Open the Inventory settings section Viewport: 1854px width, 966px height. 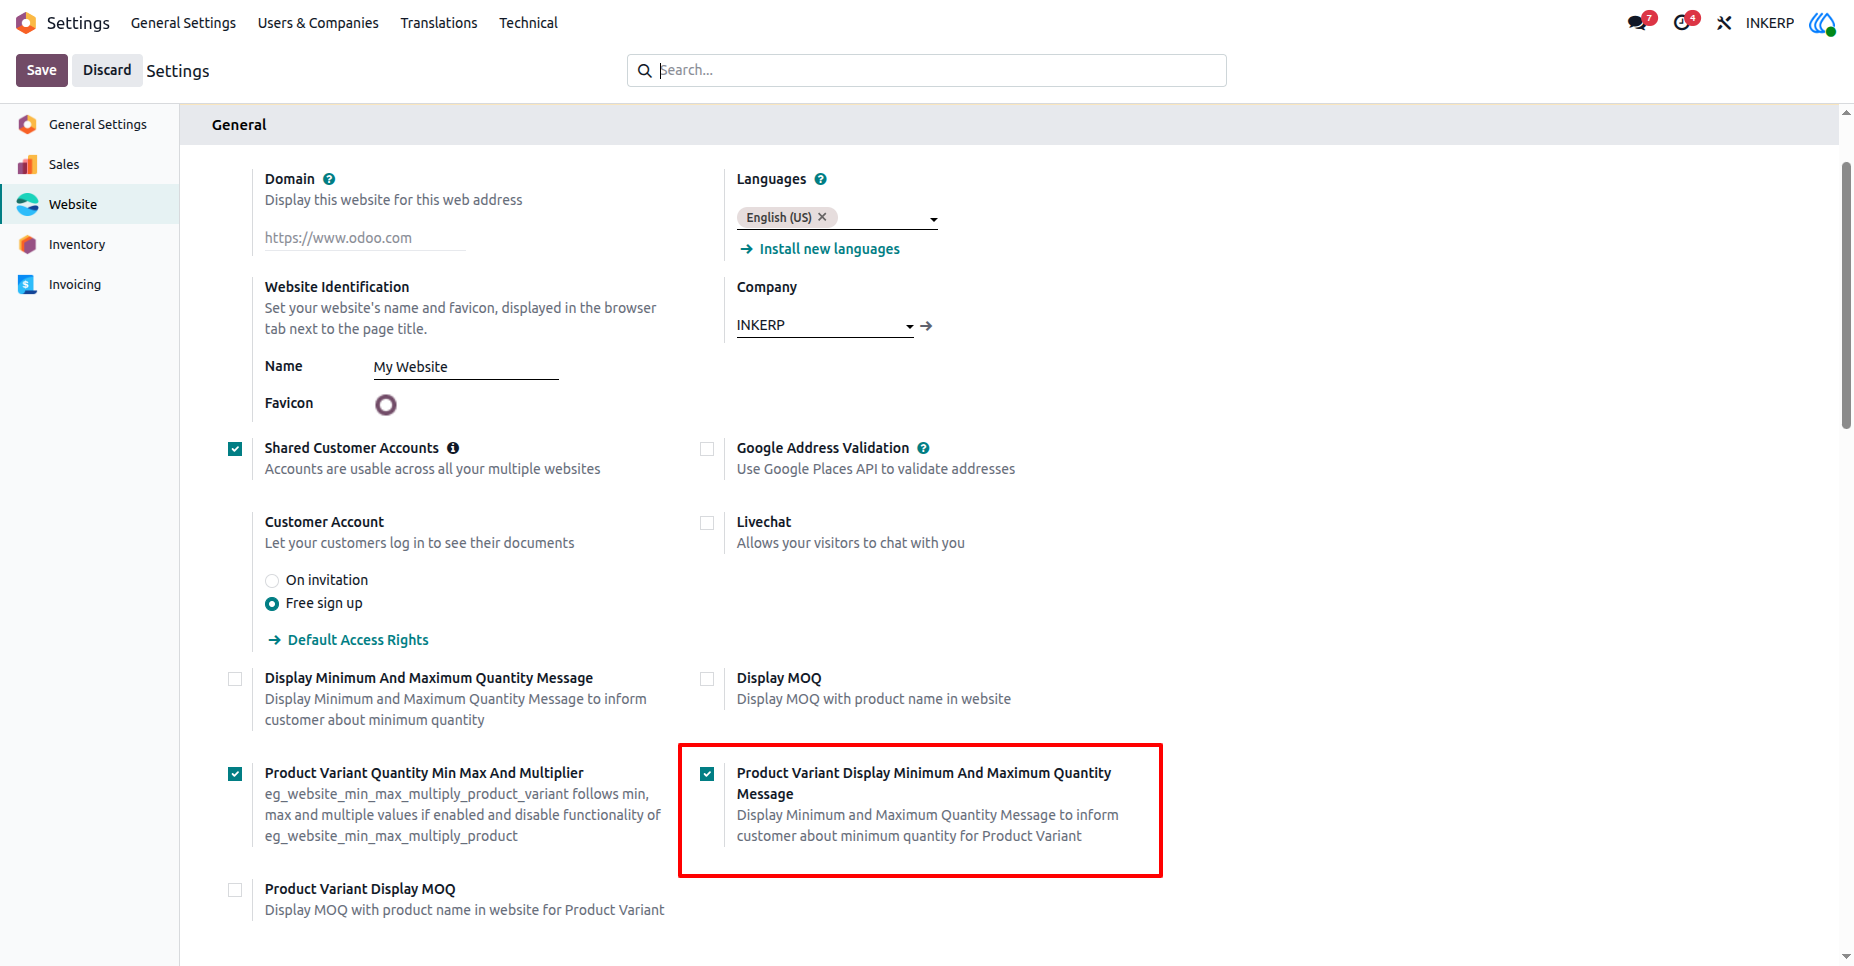pos(90,244)
